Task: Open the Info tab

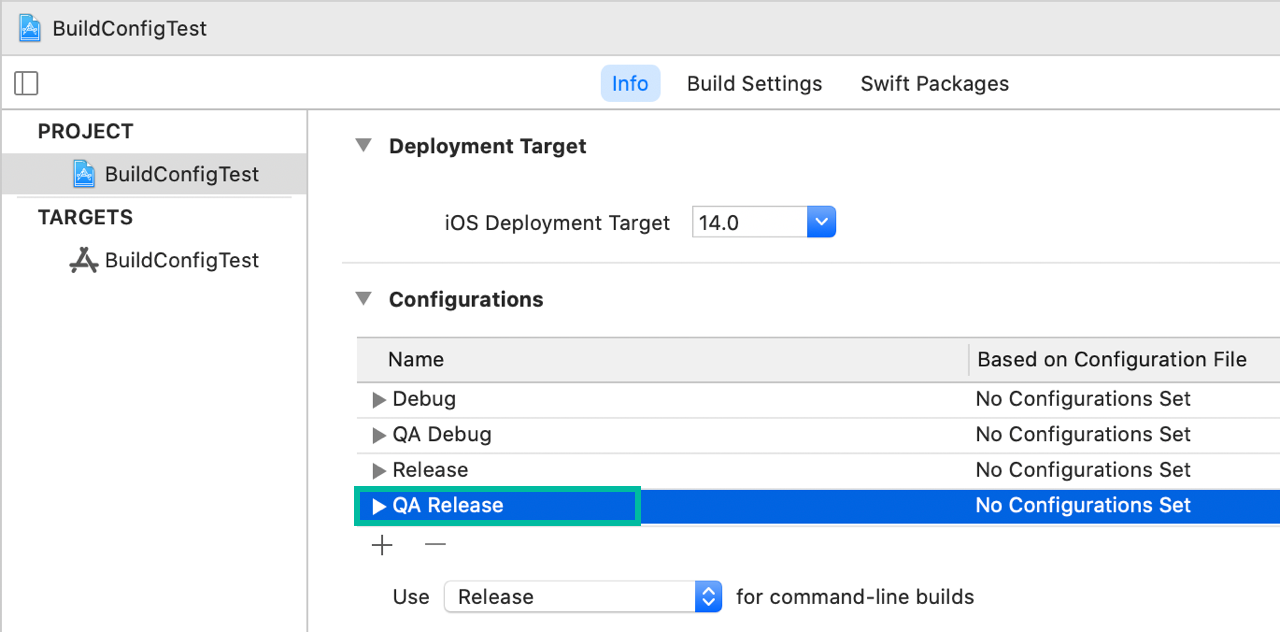Action: (630, 84)
